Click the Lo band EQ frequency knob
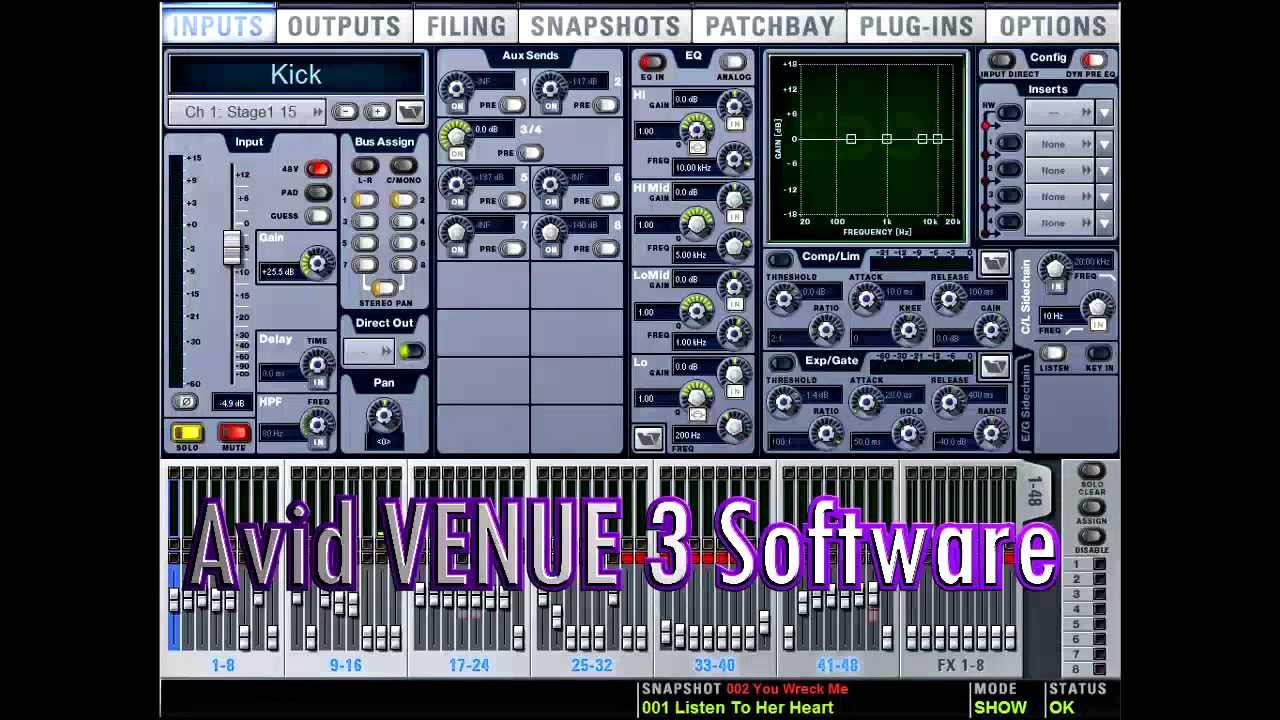The width and height of the screenshot is (1280, 720). (735, 426)
